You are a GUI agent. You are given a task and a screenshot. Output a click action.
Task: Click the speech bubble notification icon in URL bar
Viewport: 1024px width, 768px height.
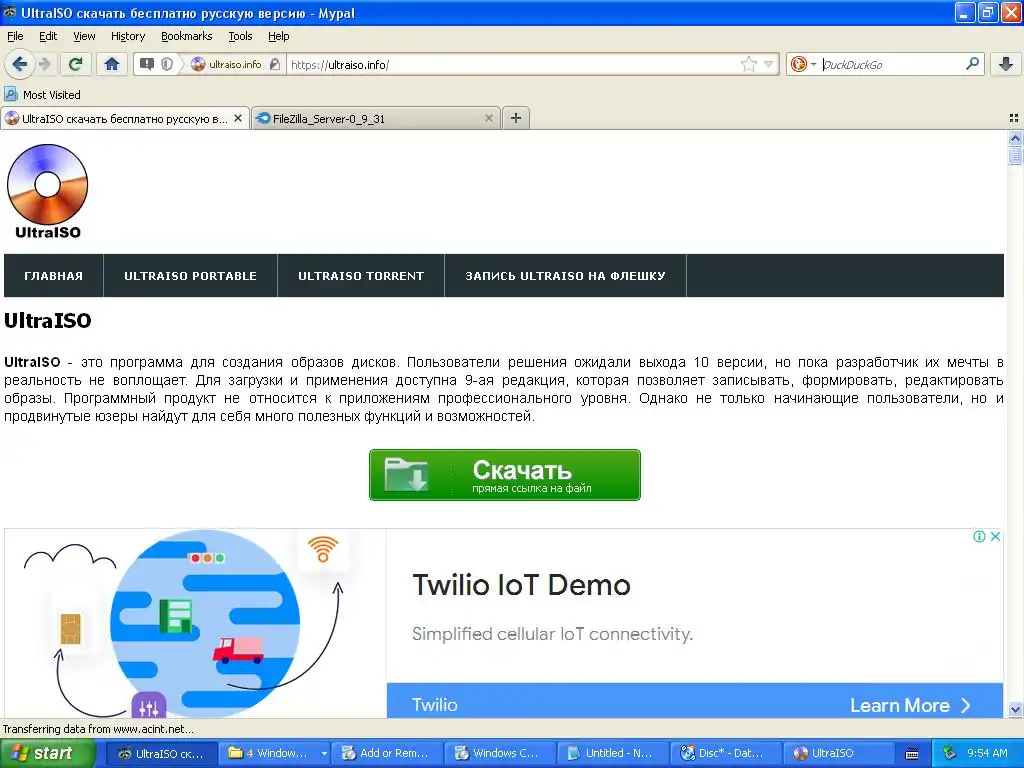147,64
